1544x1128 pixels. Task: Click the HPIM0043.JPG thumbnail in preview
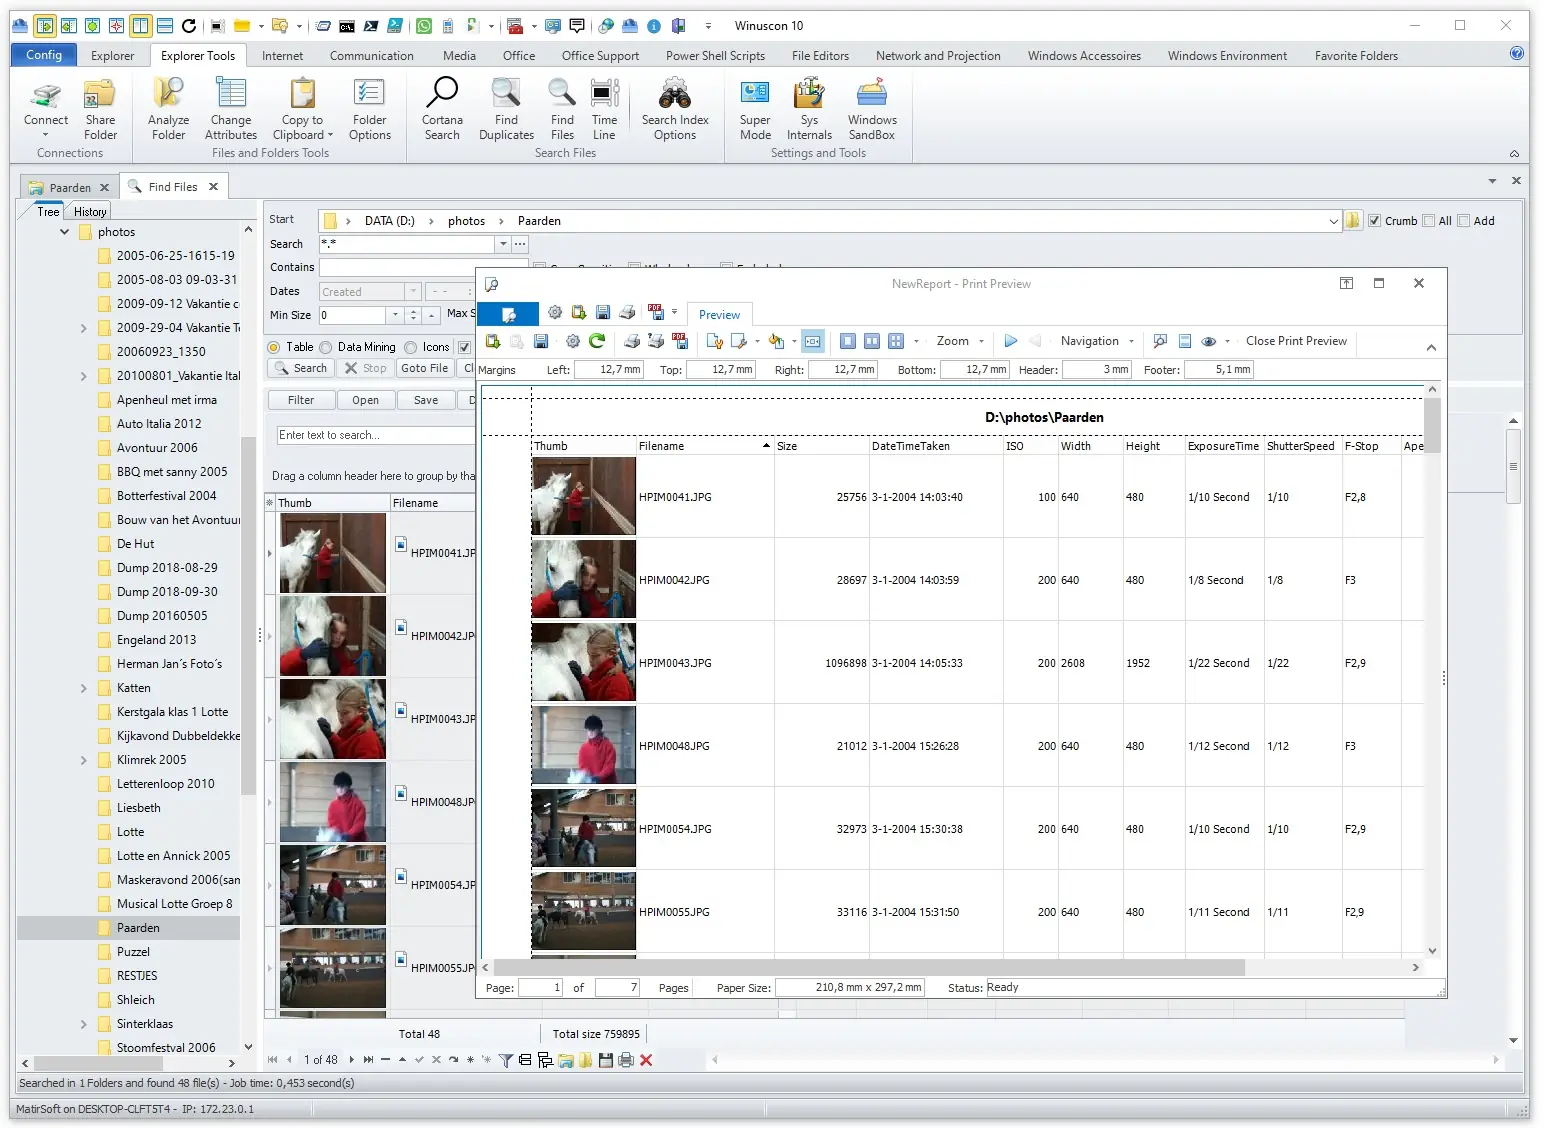583,662
